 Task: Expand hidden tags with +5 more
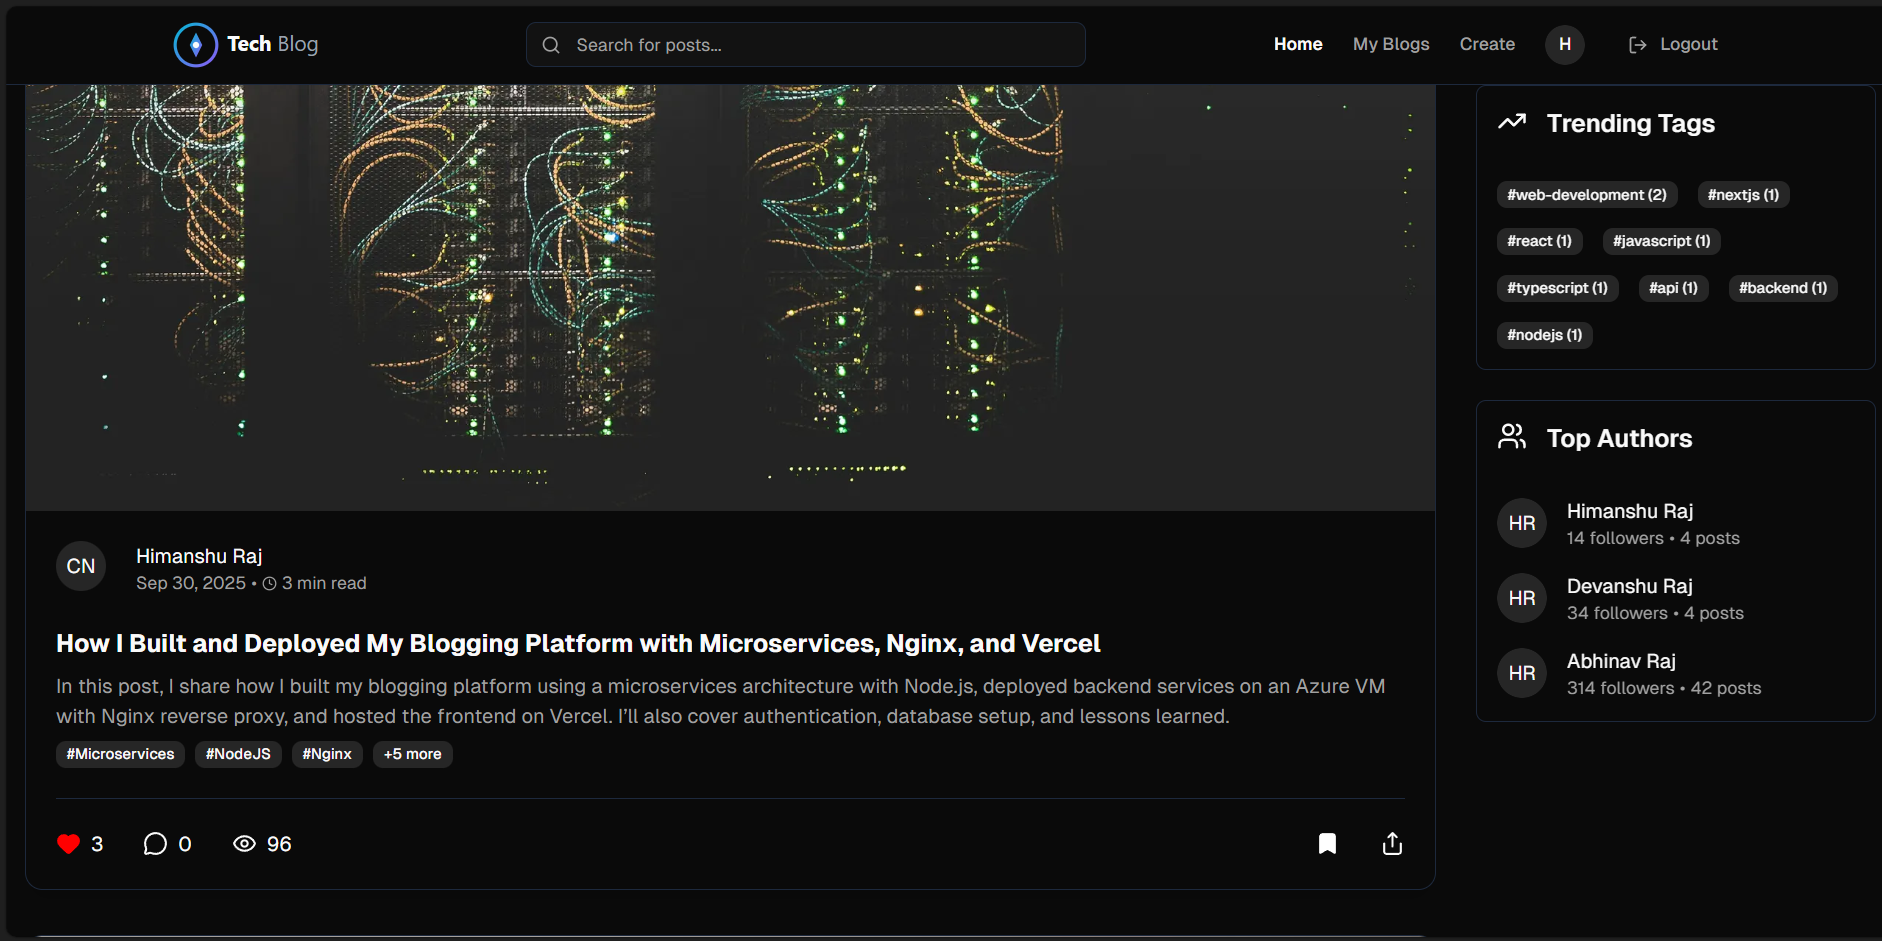coord(412,754)
